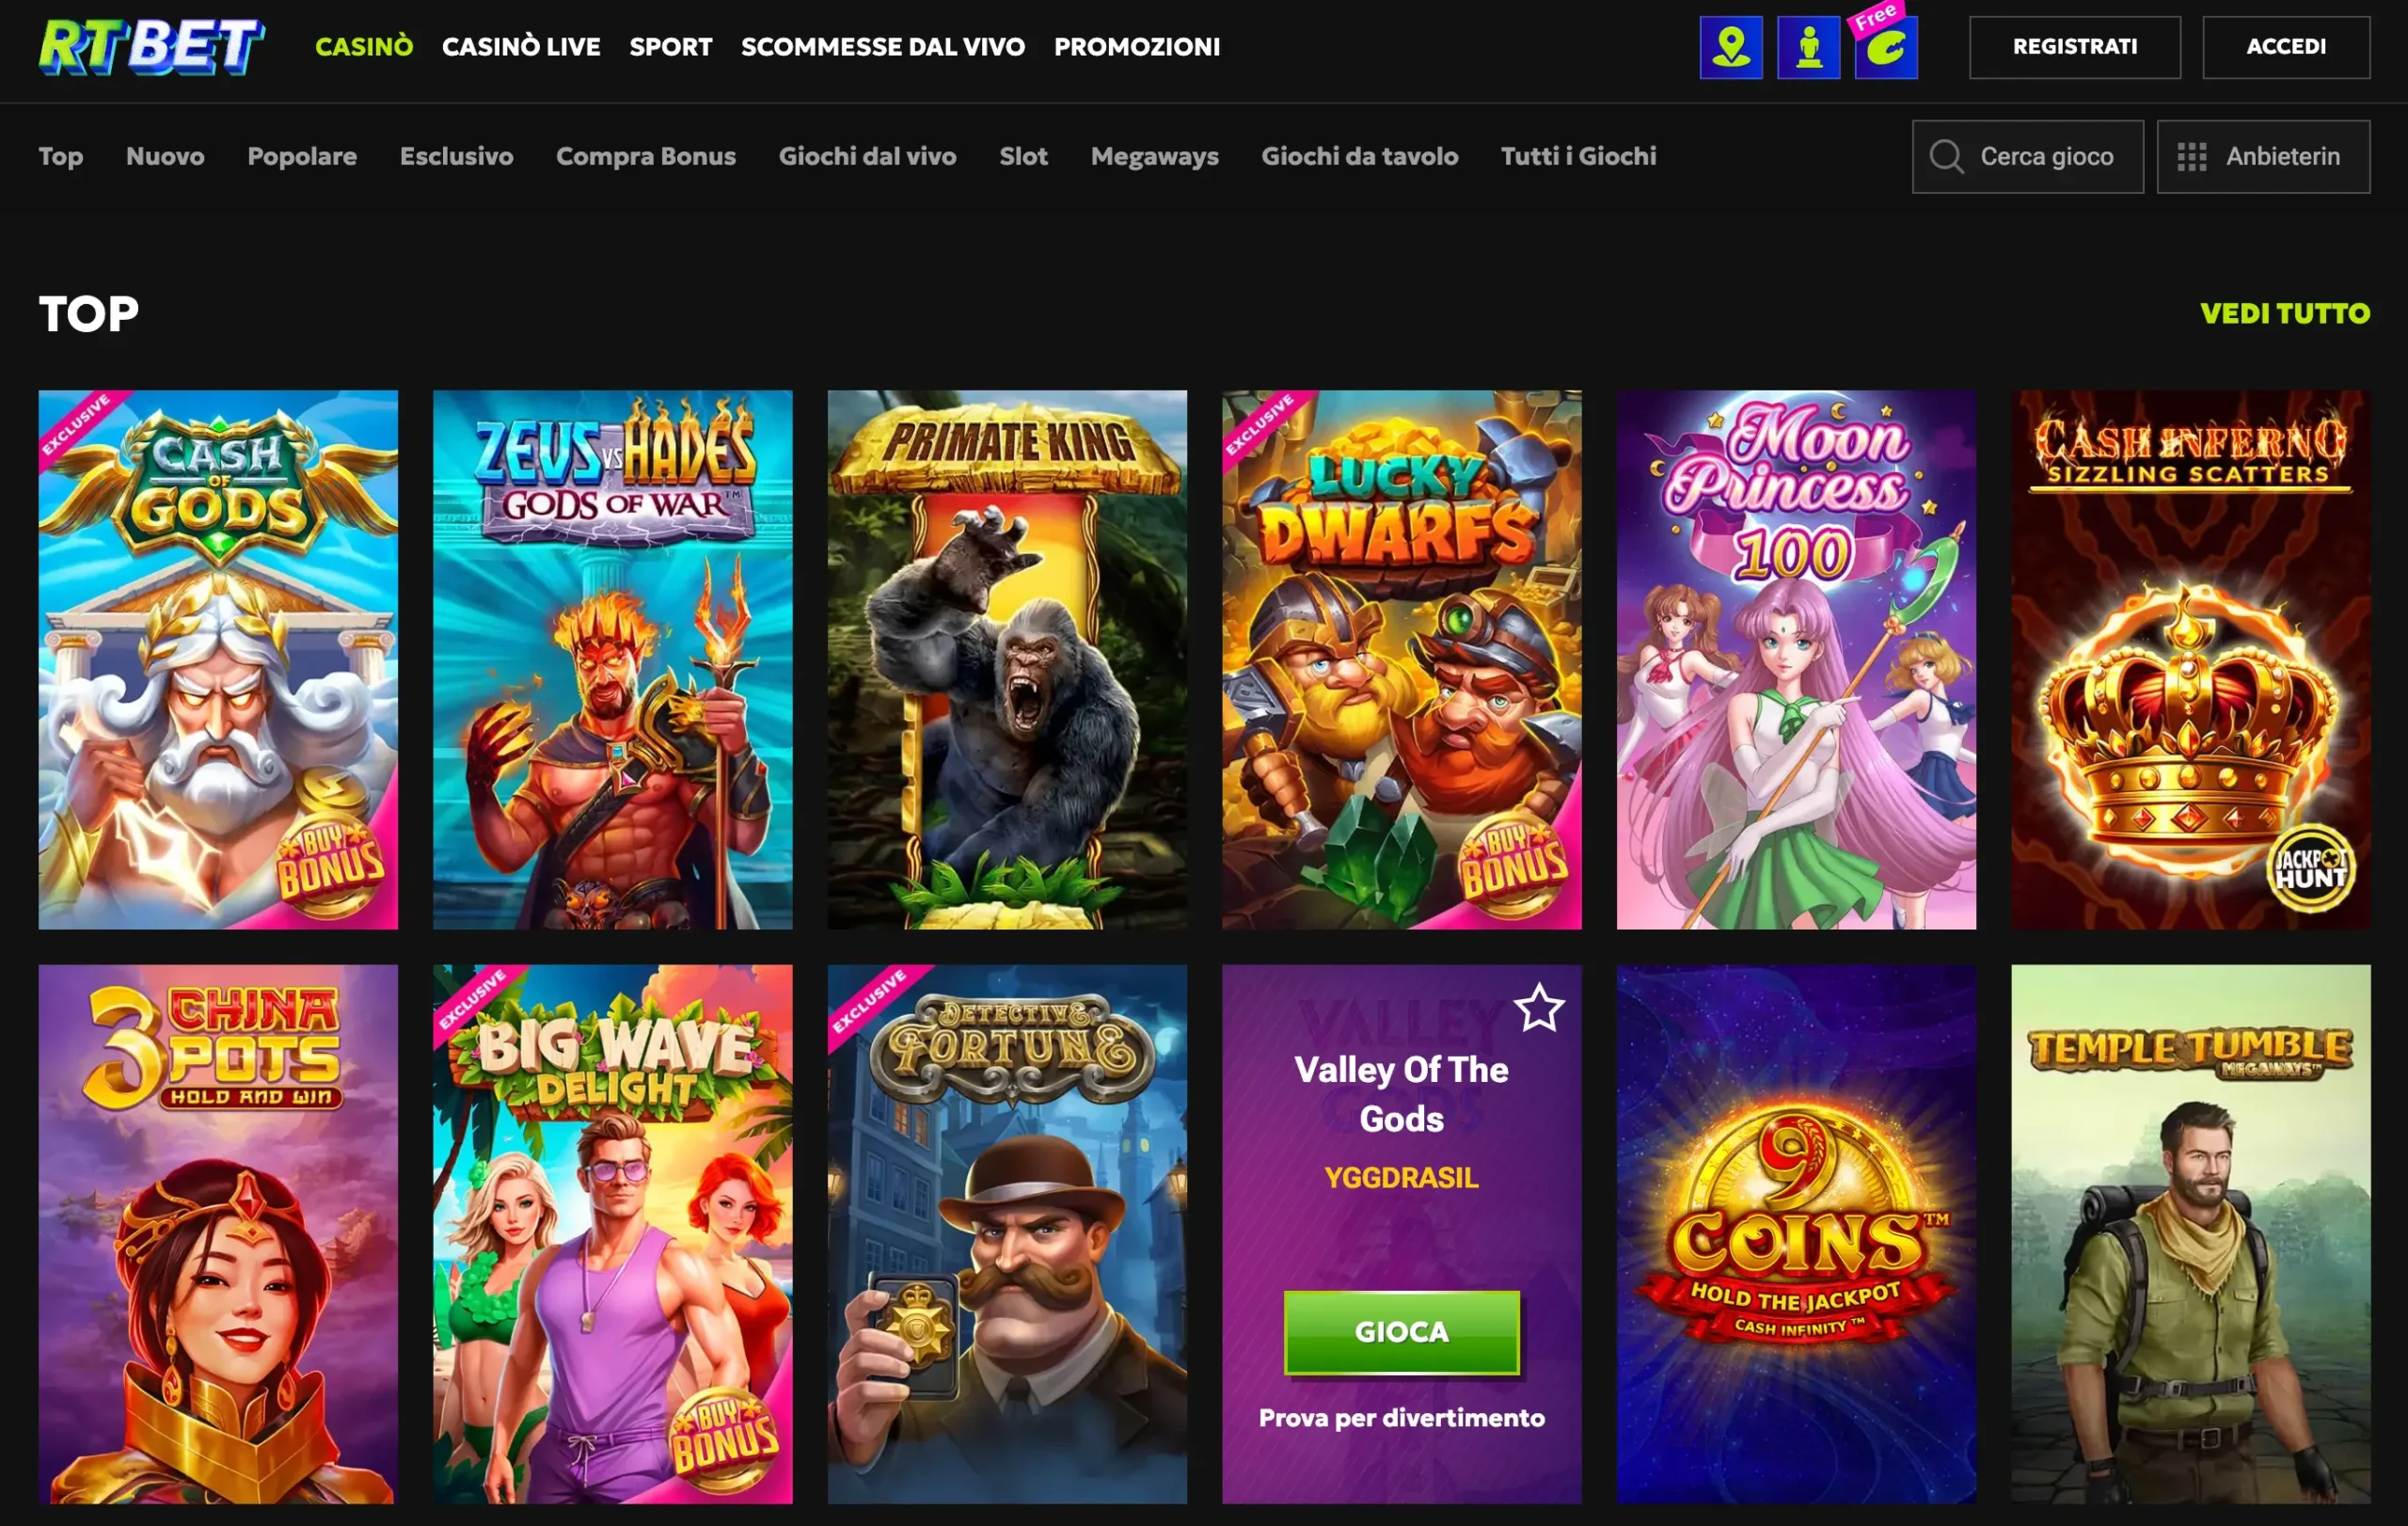Open the Cash of Gods game

coord(218,659)
